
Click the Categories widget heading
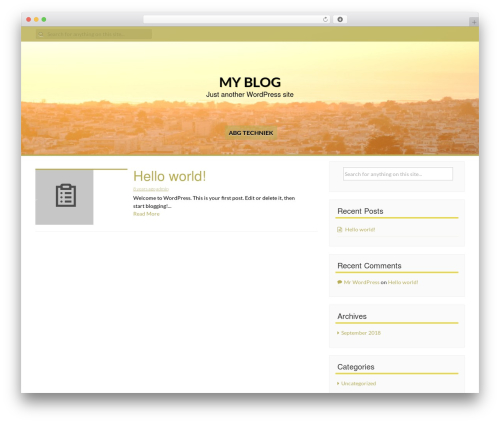[356, 367]
